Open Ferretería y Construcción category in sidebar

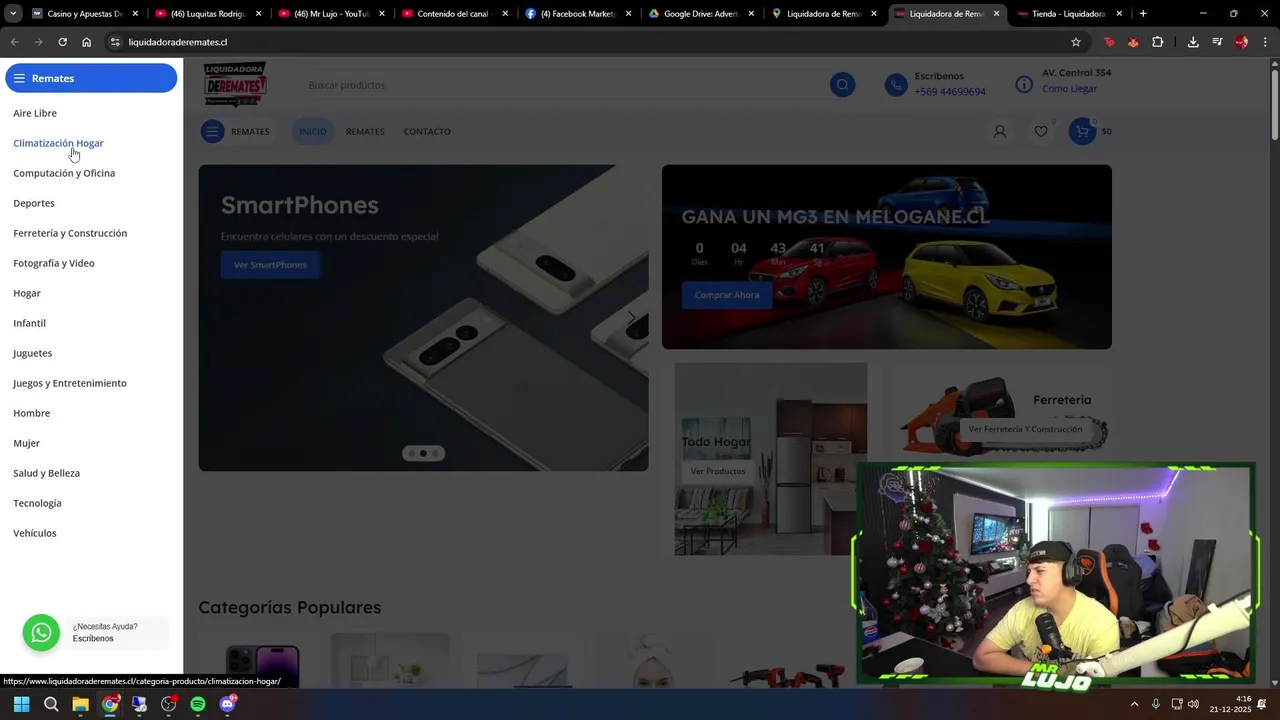pos(70,233)
